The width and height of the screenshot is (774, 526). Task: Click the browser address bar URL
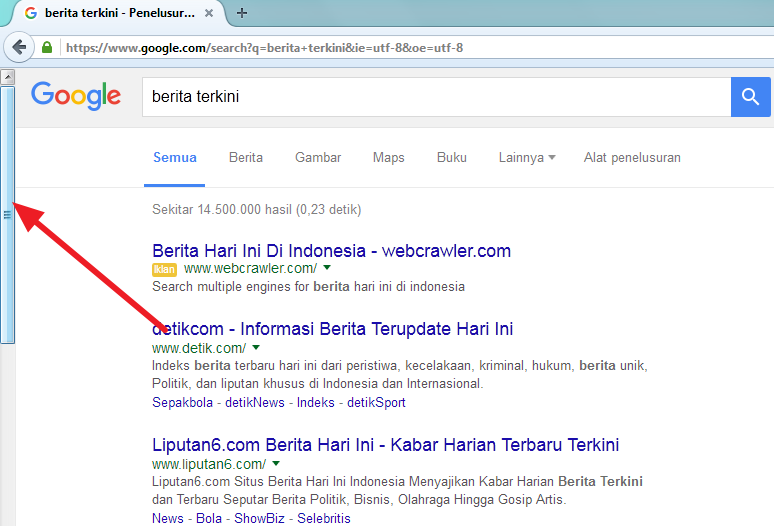tap(265, 48)
